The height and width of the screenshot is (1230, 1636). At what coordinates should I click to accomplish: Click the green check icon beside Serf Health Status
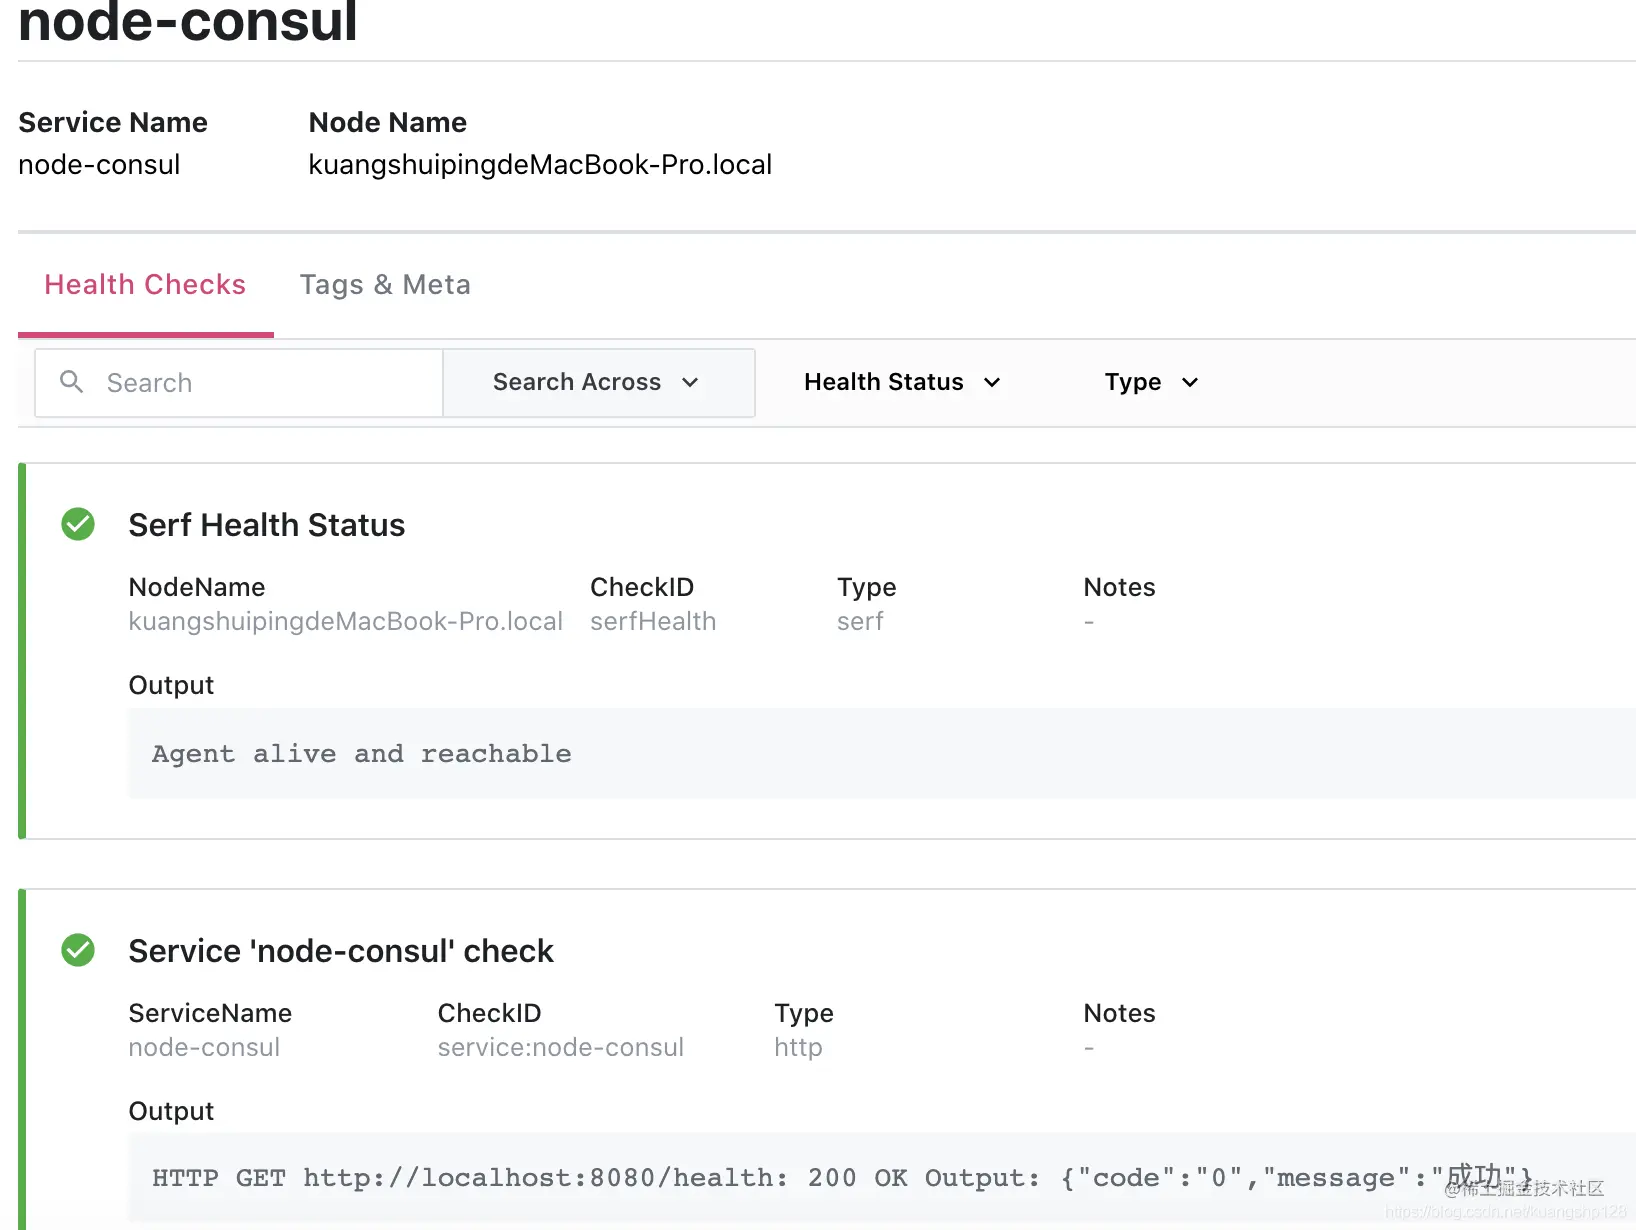(x=78, y=524)
